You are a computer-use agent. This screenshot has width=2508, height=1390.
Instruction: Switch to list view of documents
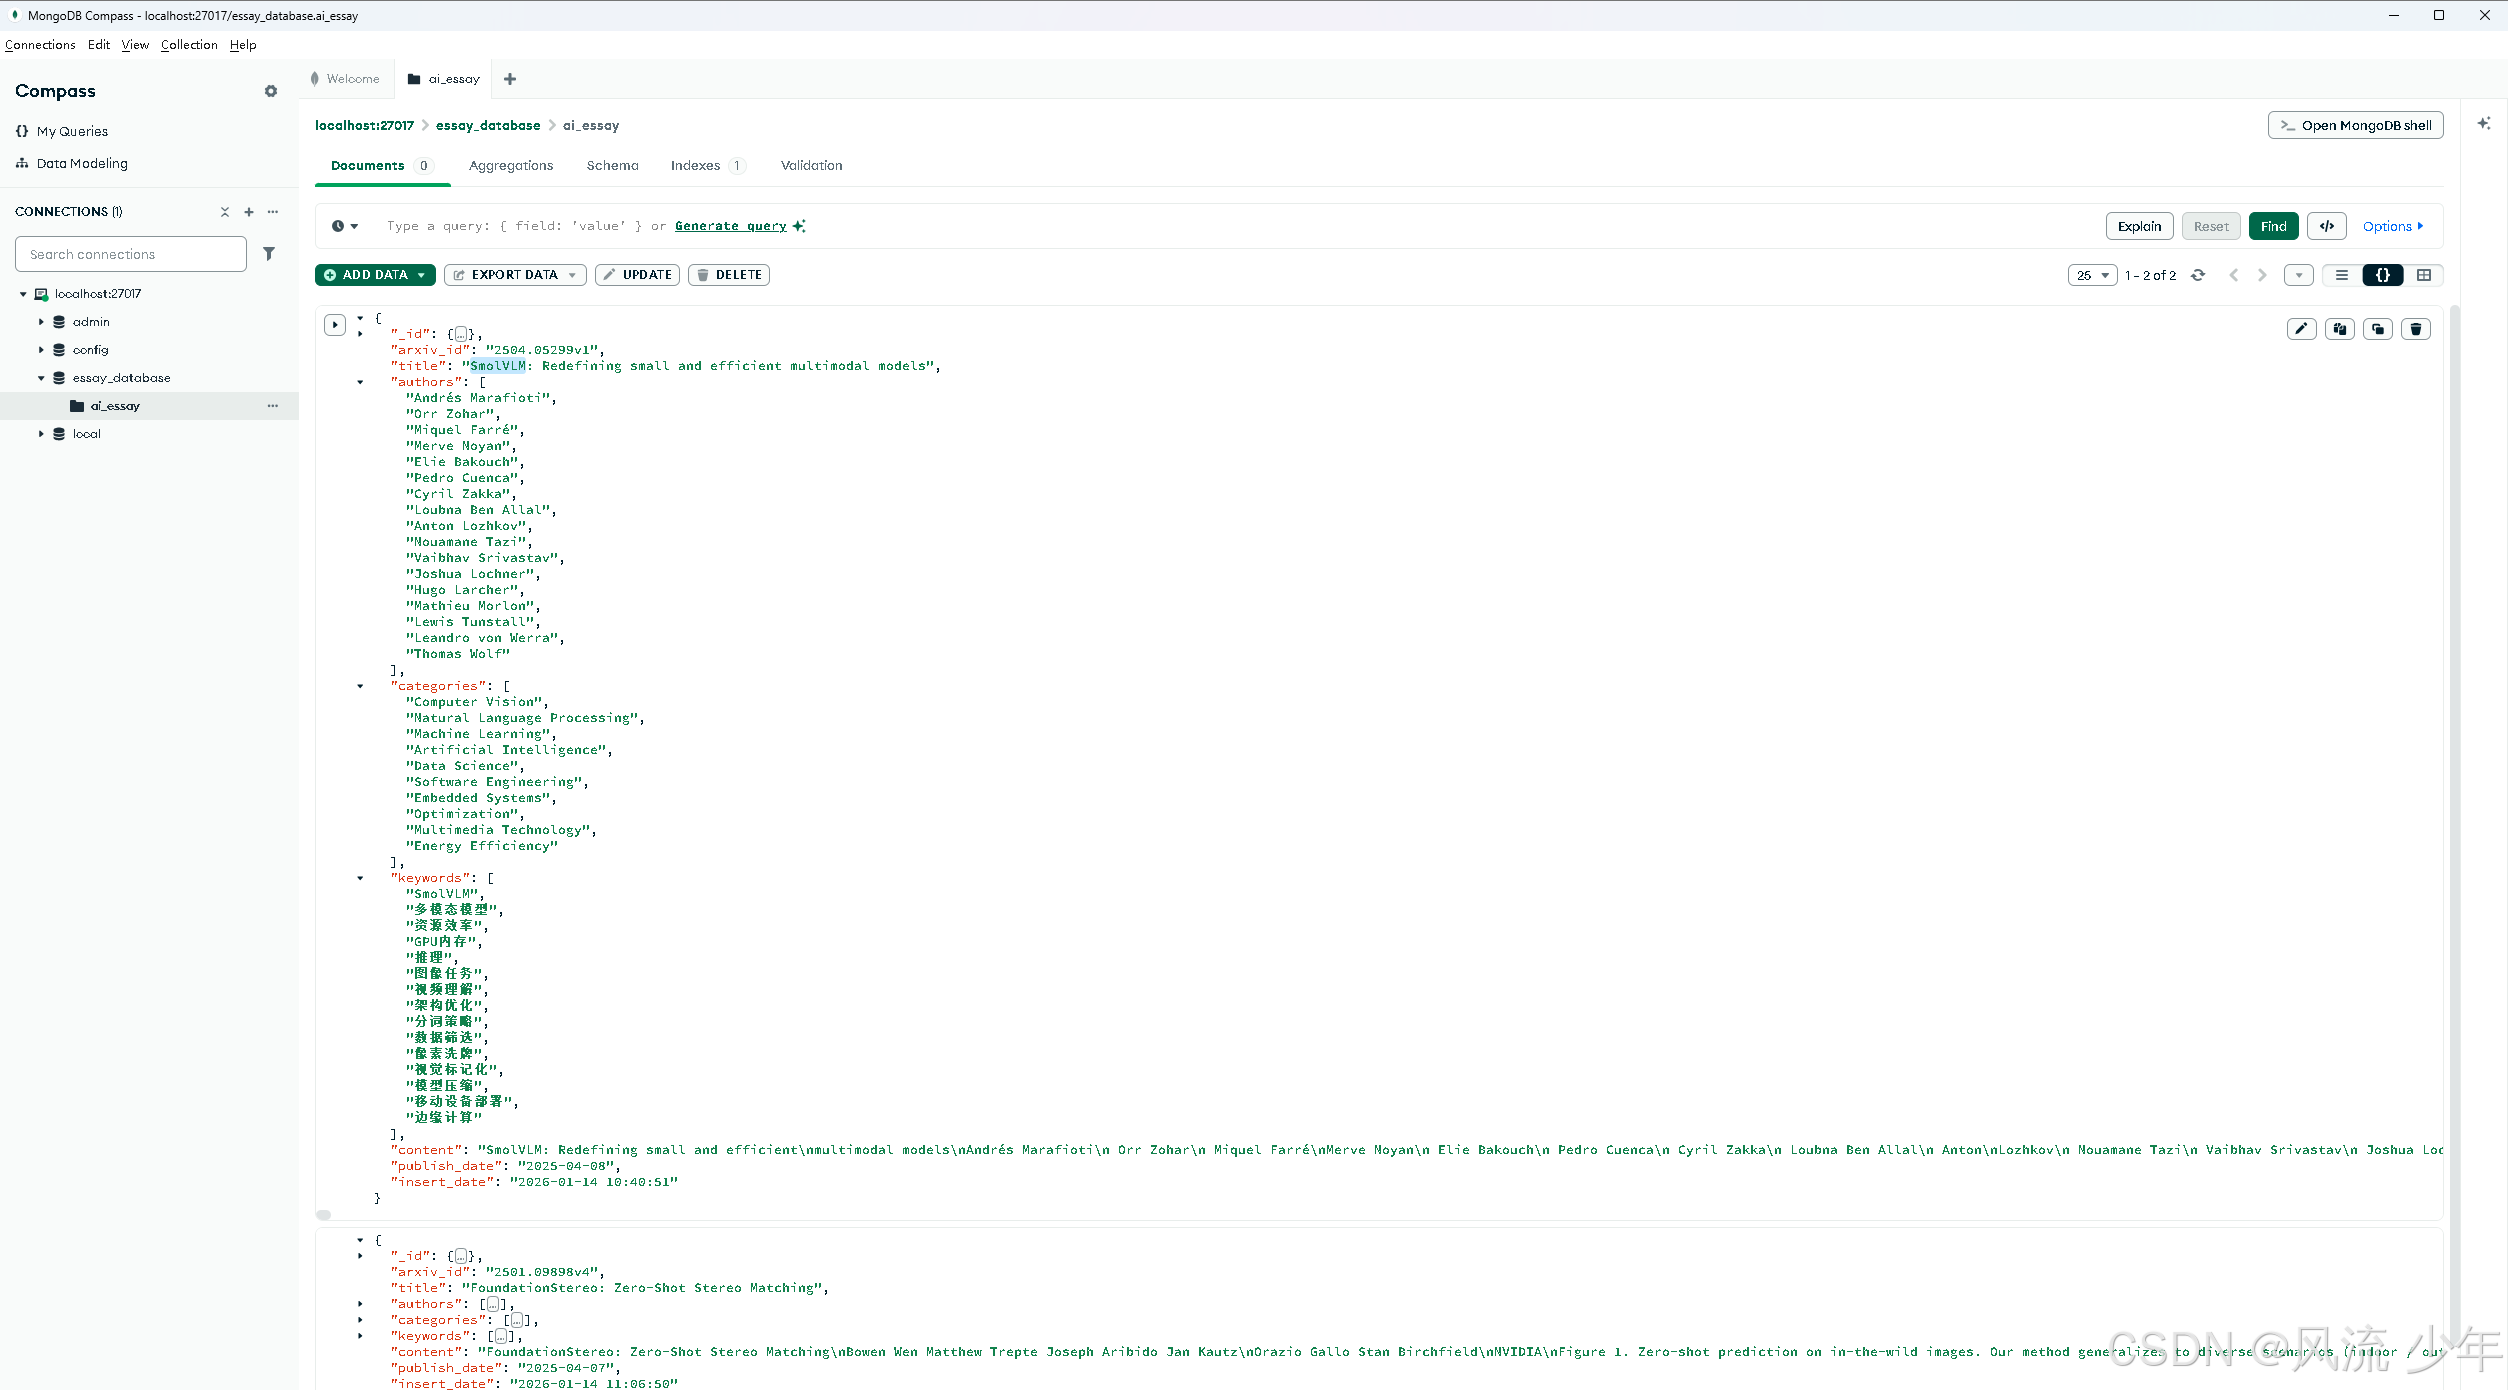(2341, 275)
